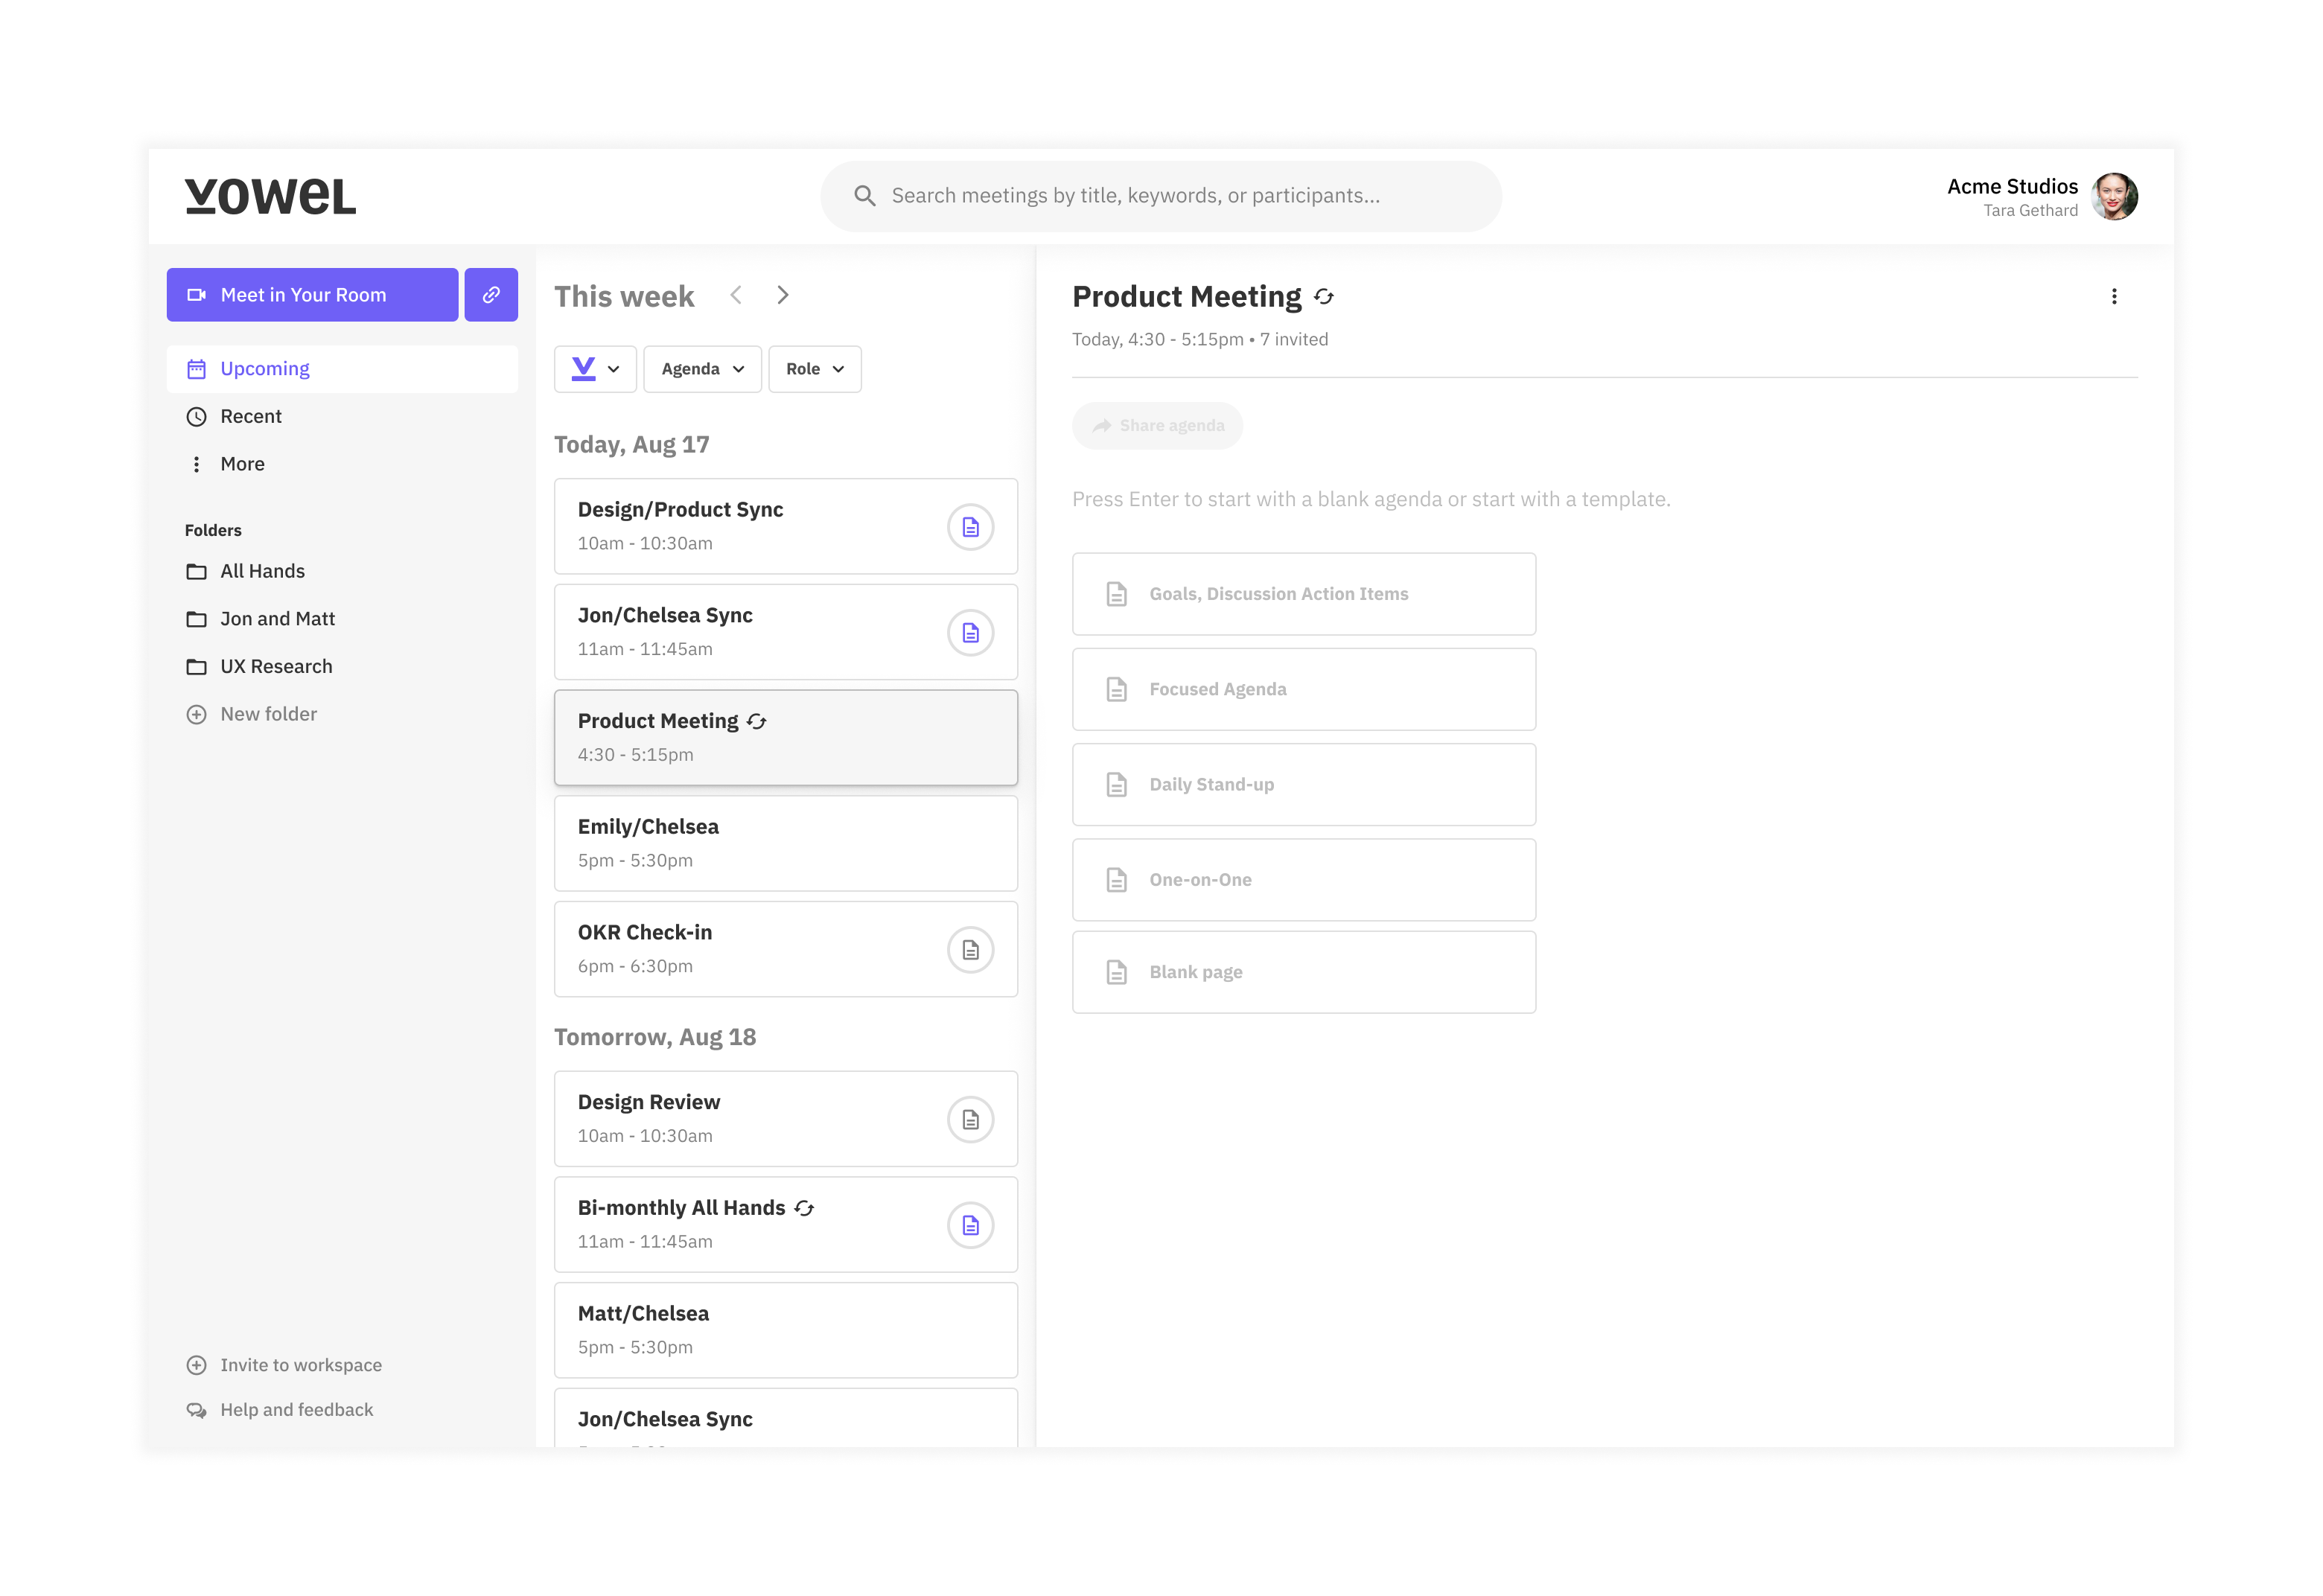The height and width of the screenshot is (1596, 2323).
Task: Open agenda icon on Bi-monthly All Hands card
Action: point(970,1226)
